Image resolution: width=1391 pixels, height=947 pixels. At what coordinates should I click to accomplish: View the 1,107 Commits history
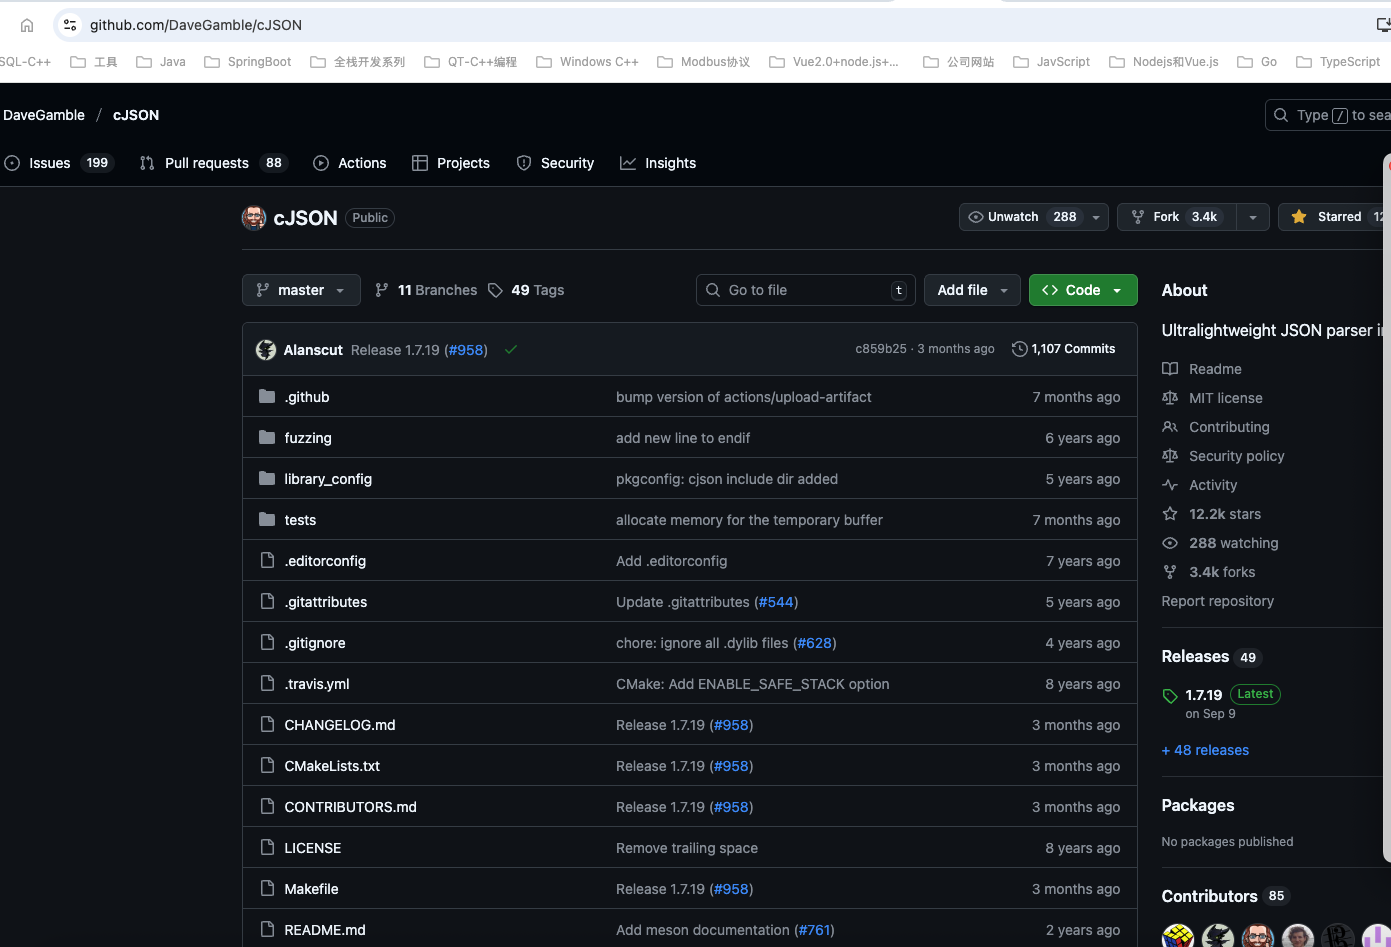(1064, 349)
